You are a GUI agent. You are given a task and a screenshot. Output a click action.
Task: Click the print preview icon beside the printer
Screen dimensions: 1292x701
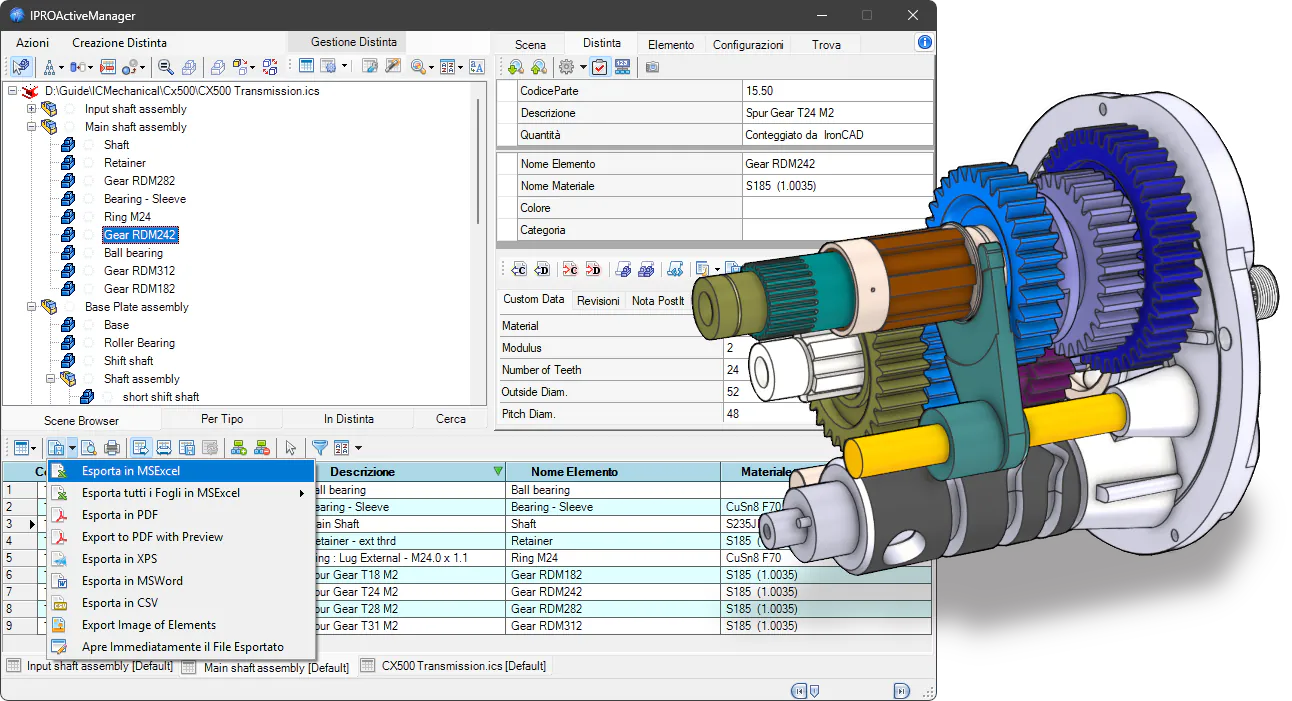89,448
